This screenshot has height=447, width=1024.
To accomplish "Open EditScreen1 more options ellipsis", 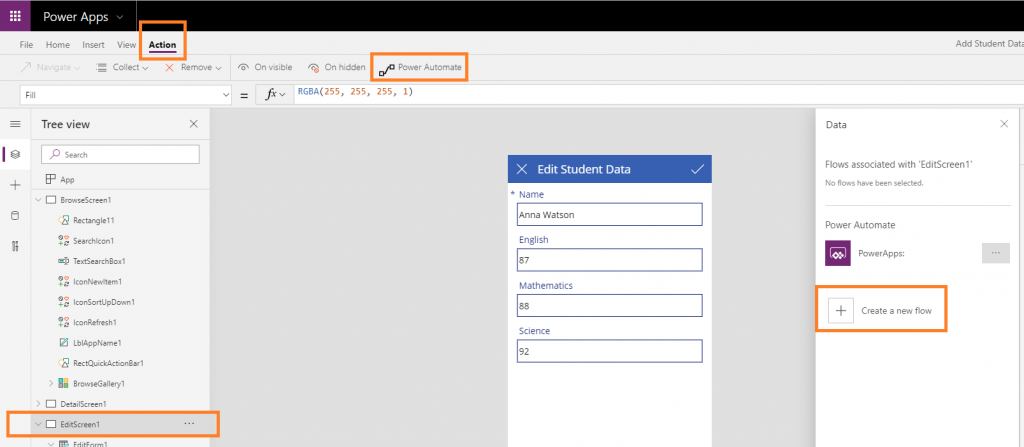I will pos(189,423).
